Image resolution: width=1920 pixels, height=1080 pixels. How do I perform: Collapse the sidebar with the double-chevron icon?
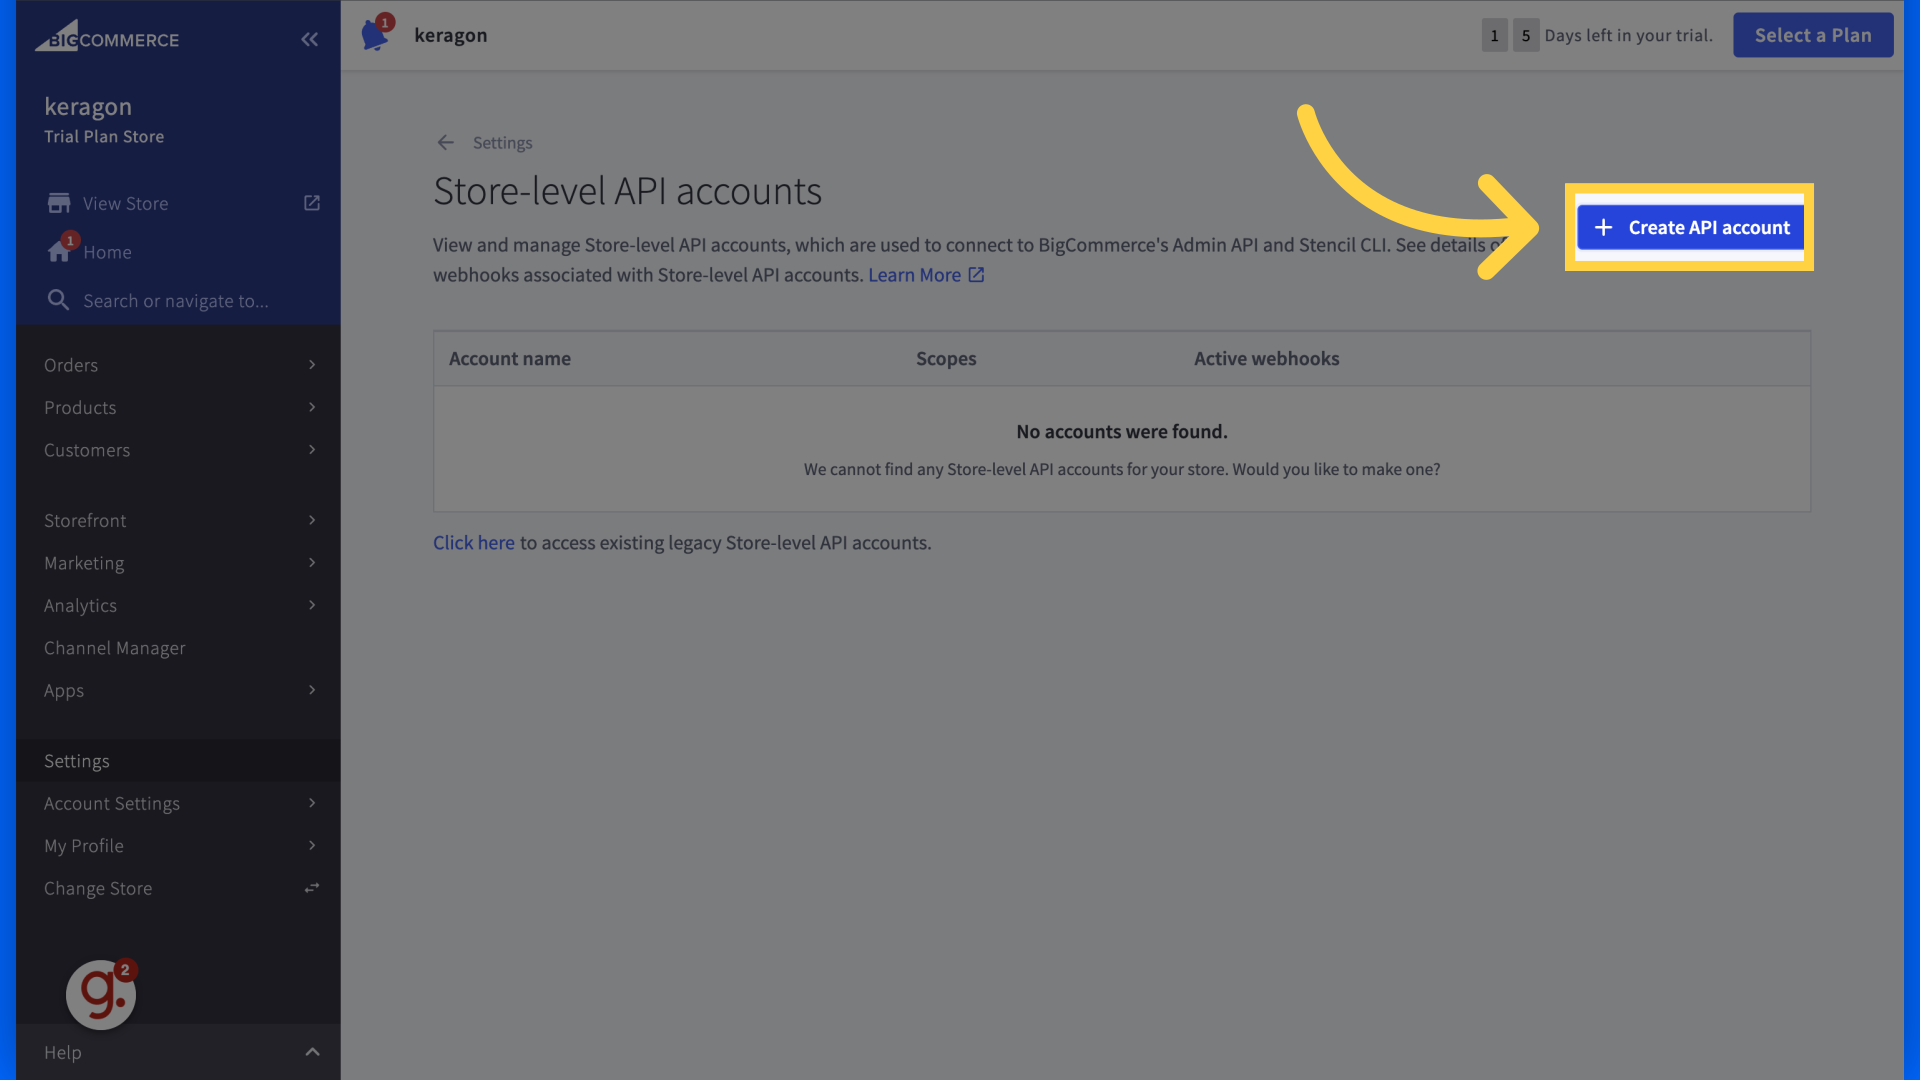(309, 39)
